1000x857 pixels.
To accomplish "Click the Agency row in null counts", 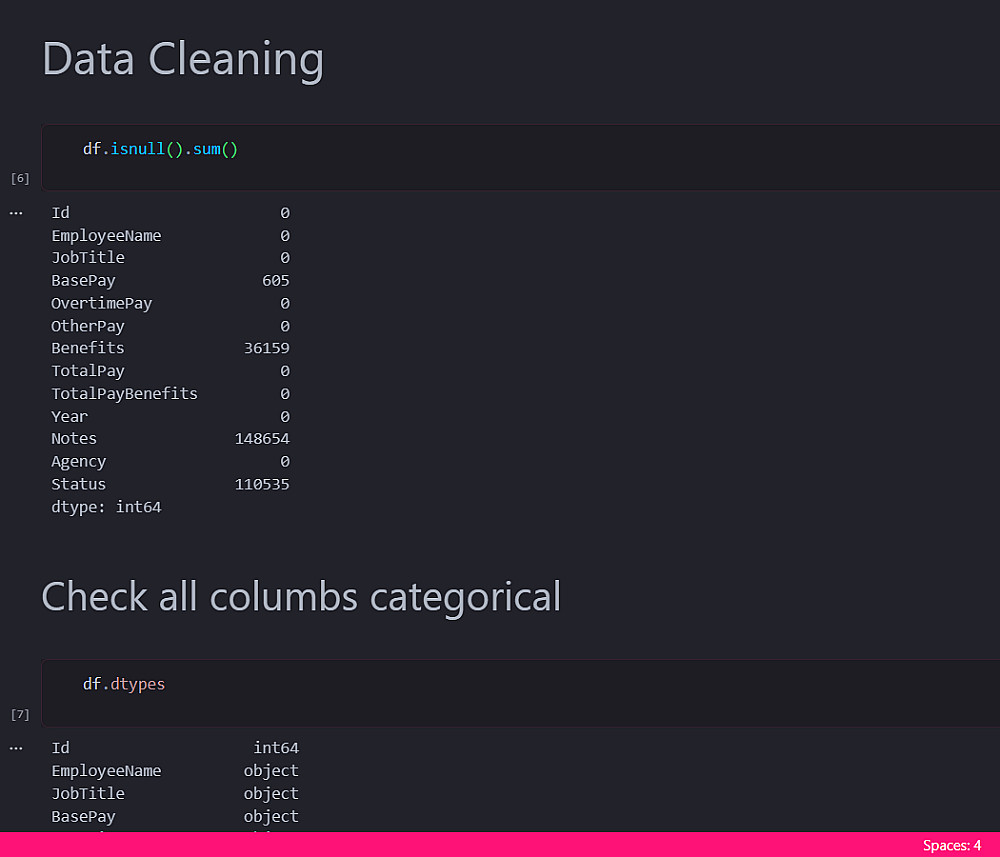I will point(78,462).
